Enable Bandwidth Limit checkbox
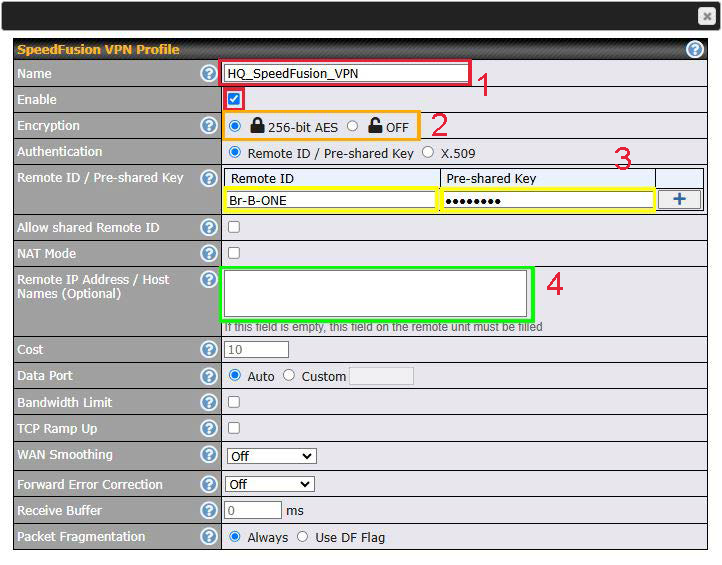722x565 pixels. click(234, 402)
